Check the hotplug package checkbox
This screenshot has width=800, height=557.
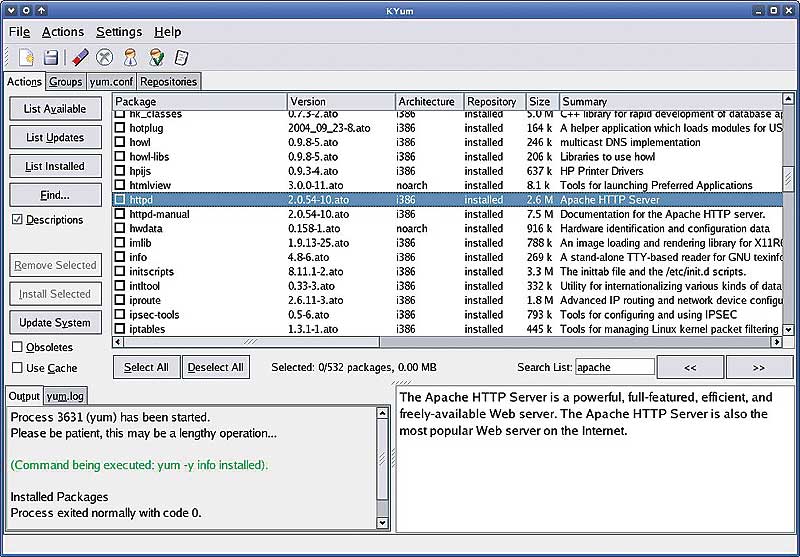click(119, 128)
